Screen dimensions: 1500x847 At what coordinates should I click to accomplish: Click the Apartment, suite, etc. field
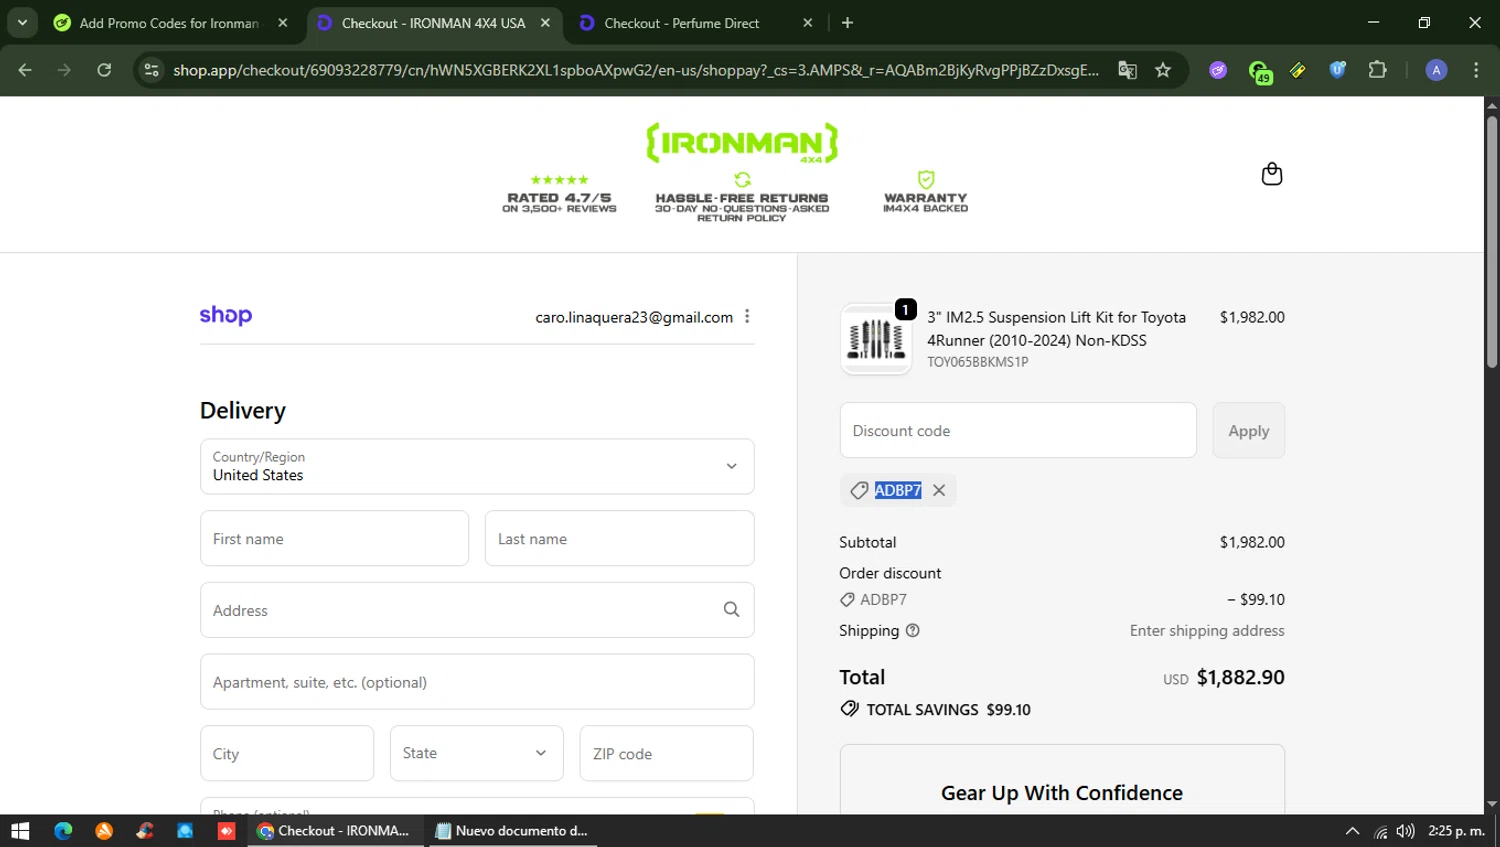(x=477, y=682)
